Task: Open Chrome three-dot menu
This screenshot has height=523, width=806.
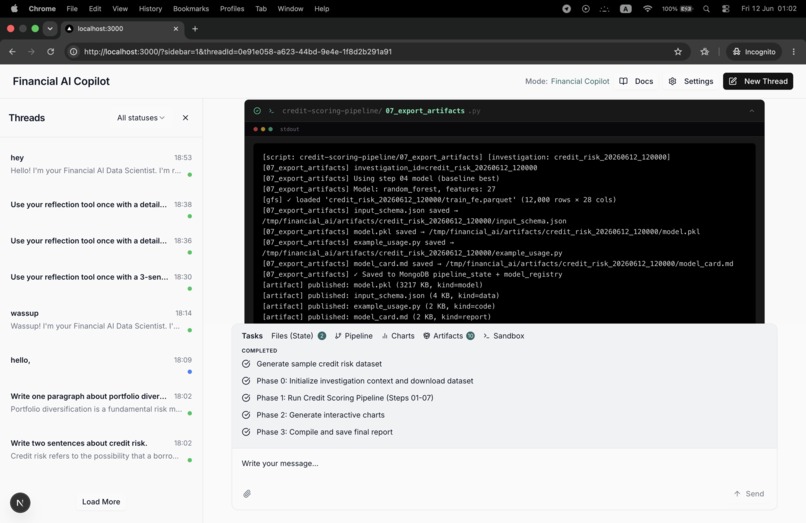Action: [x=794, y=51]
